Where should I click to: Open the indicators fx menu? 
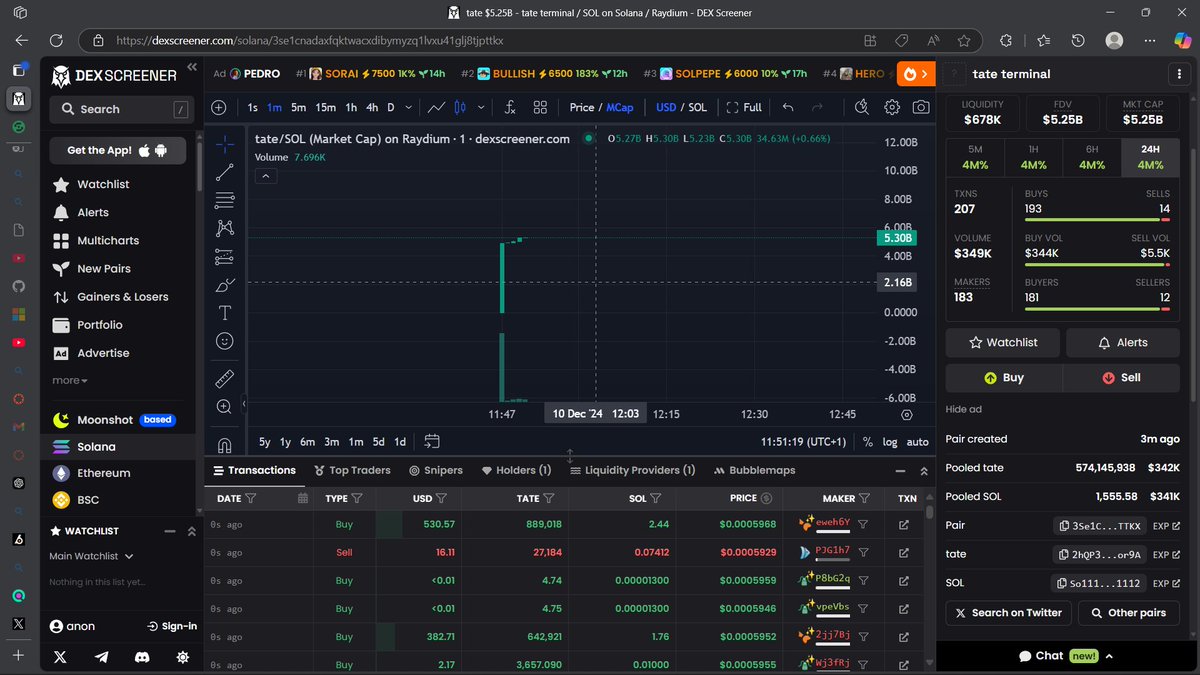510,107
